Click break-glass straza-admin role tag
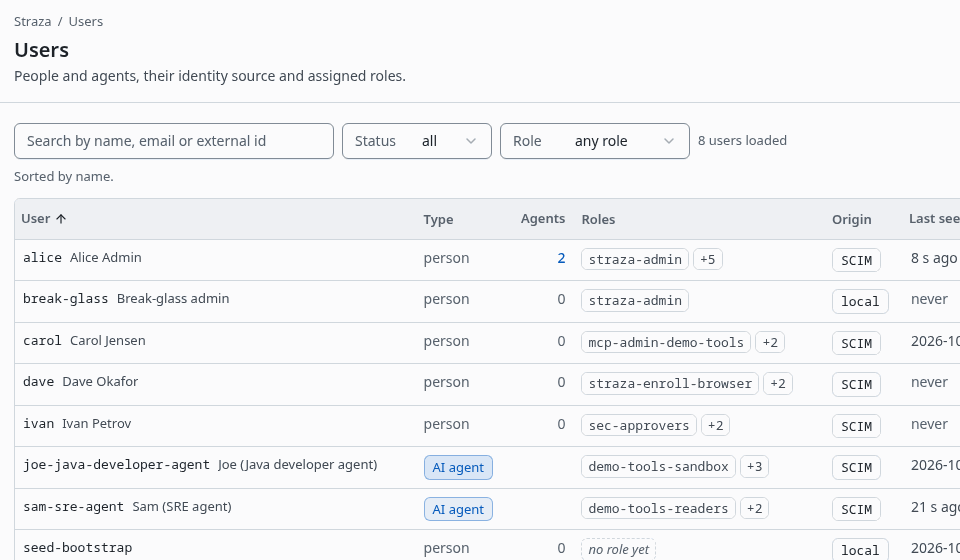Screen dimensions: 960x560 (x=635, y=301)
